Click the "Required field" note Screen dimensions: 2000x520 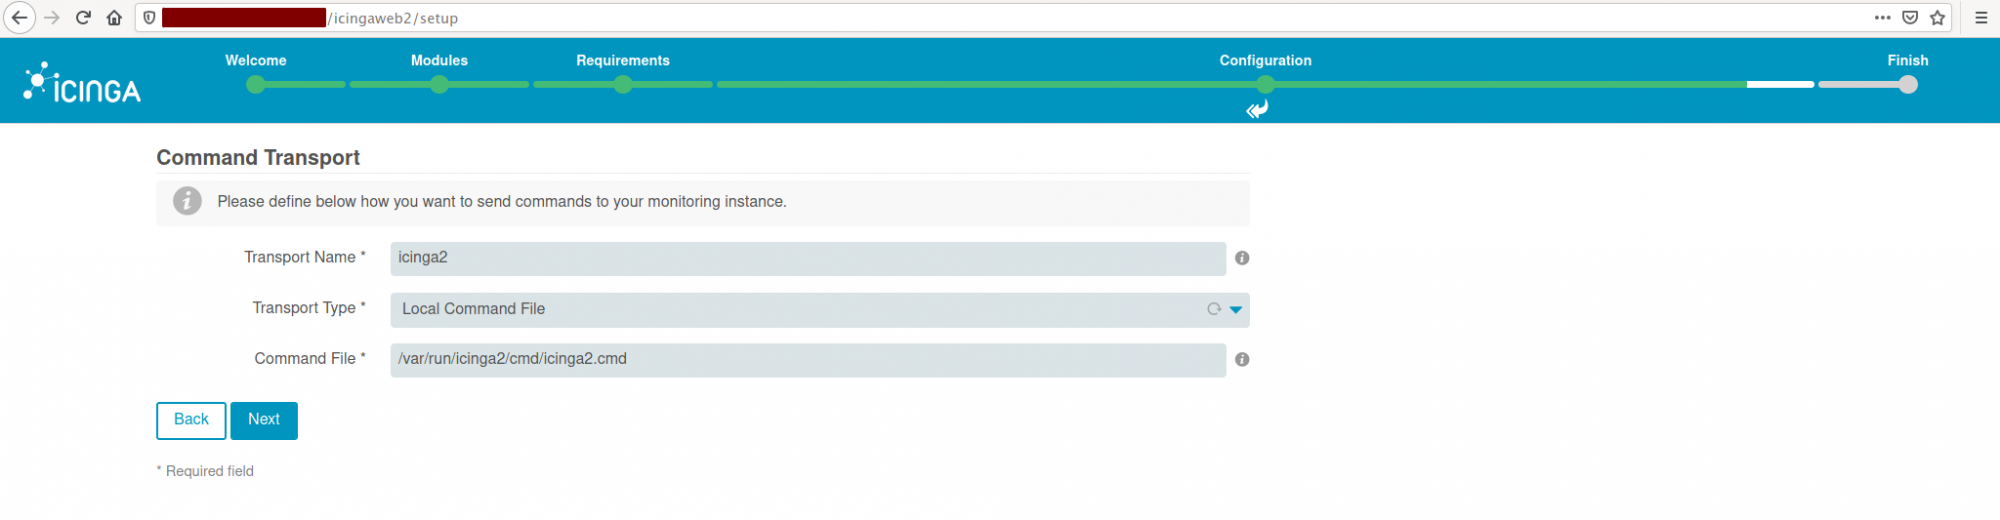(205, 471)
